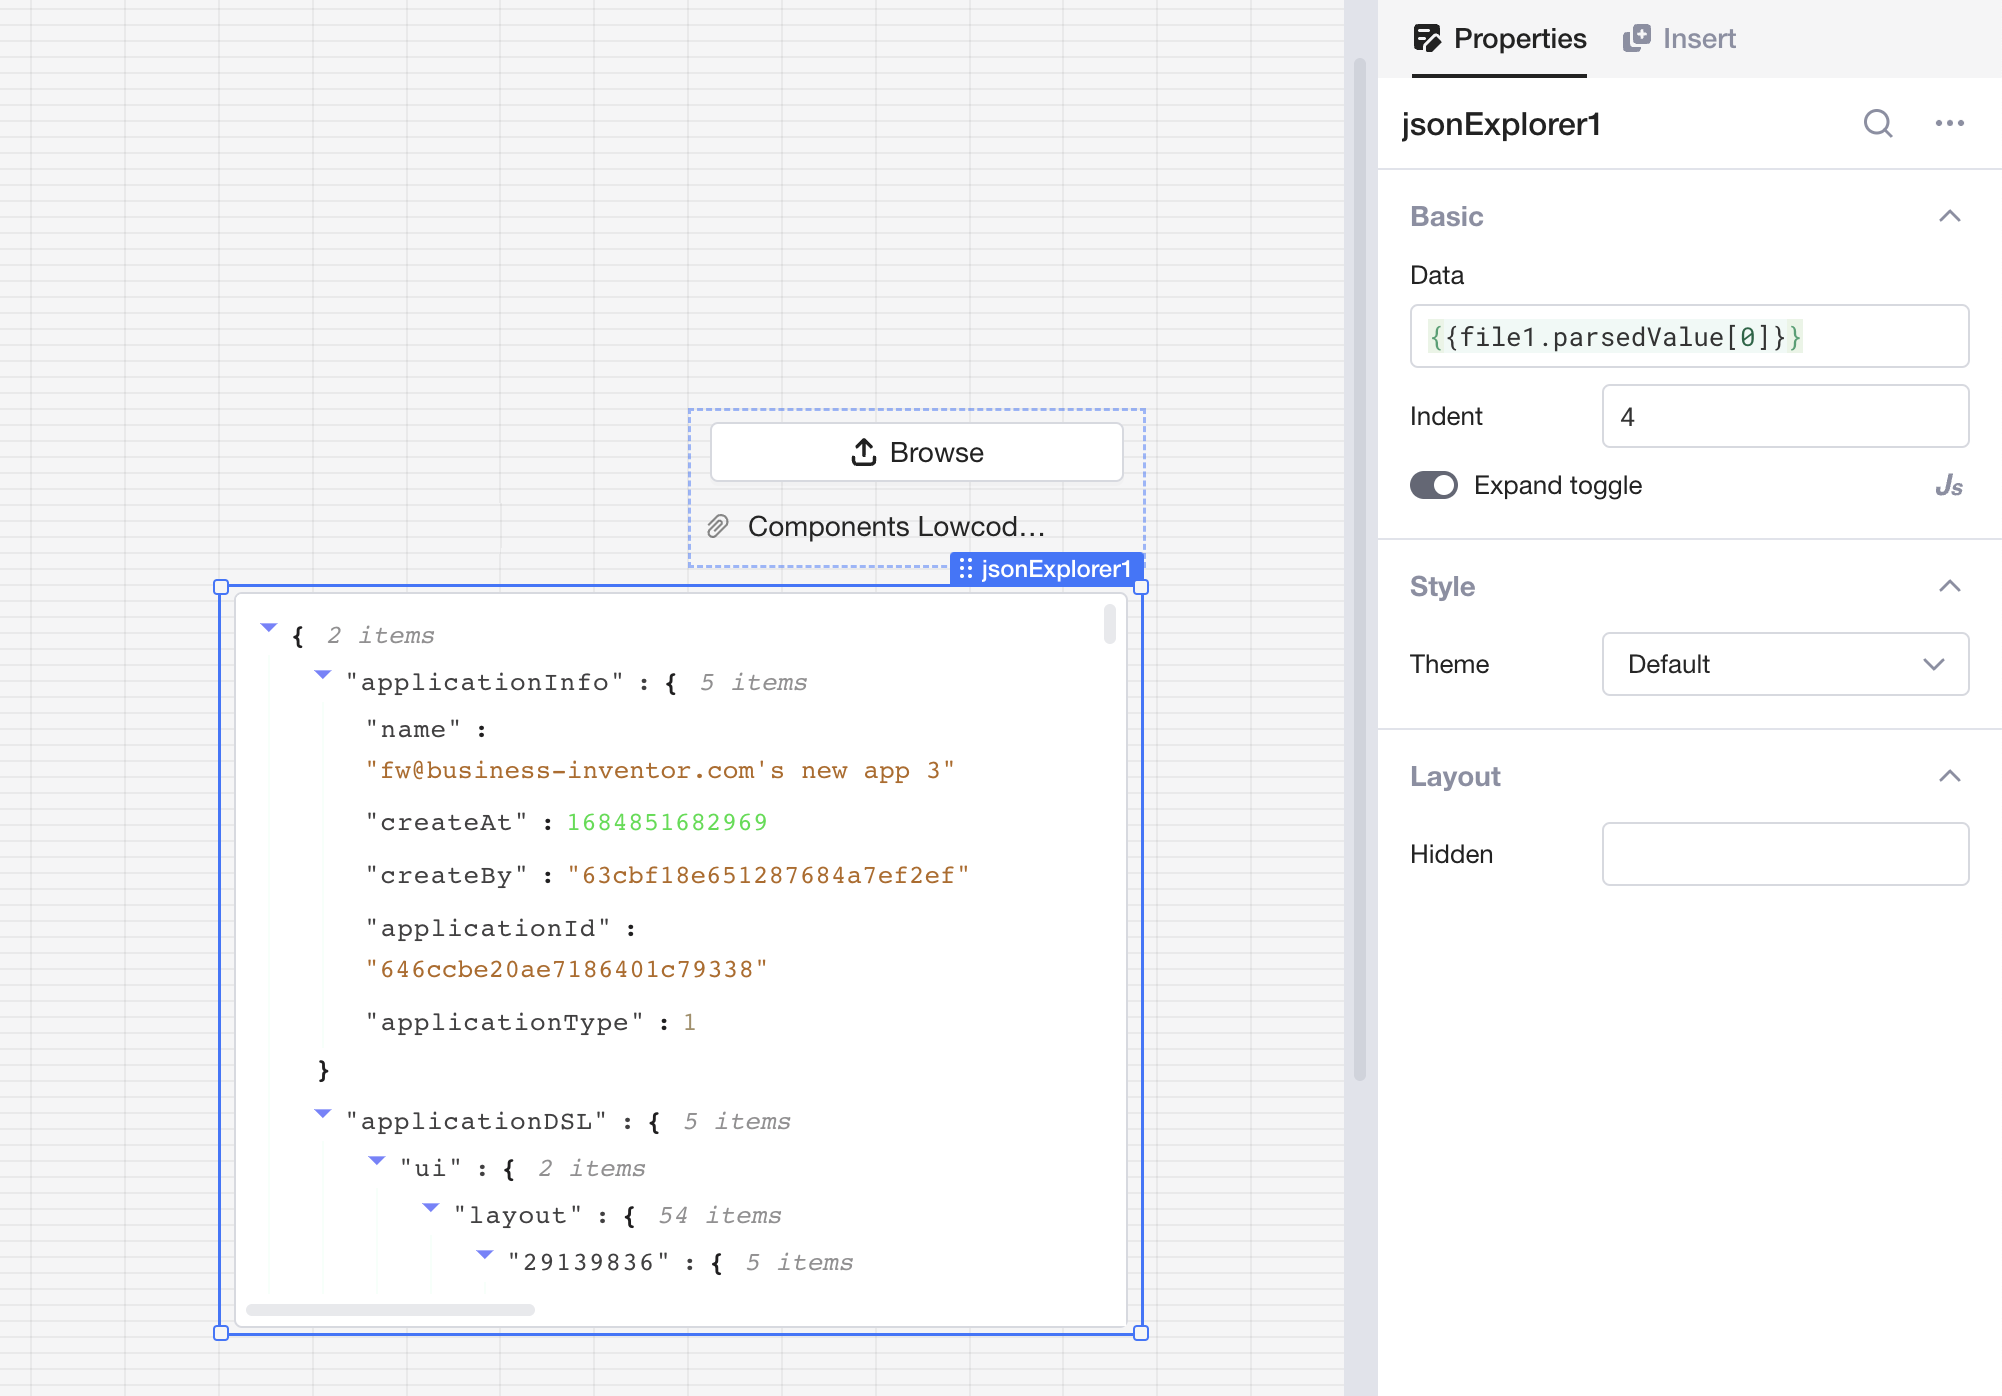The width and height of the screenshot is (2002, 1396).
Task: Collapse the Layout section
Action: [x=1949, y=776]
